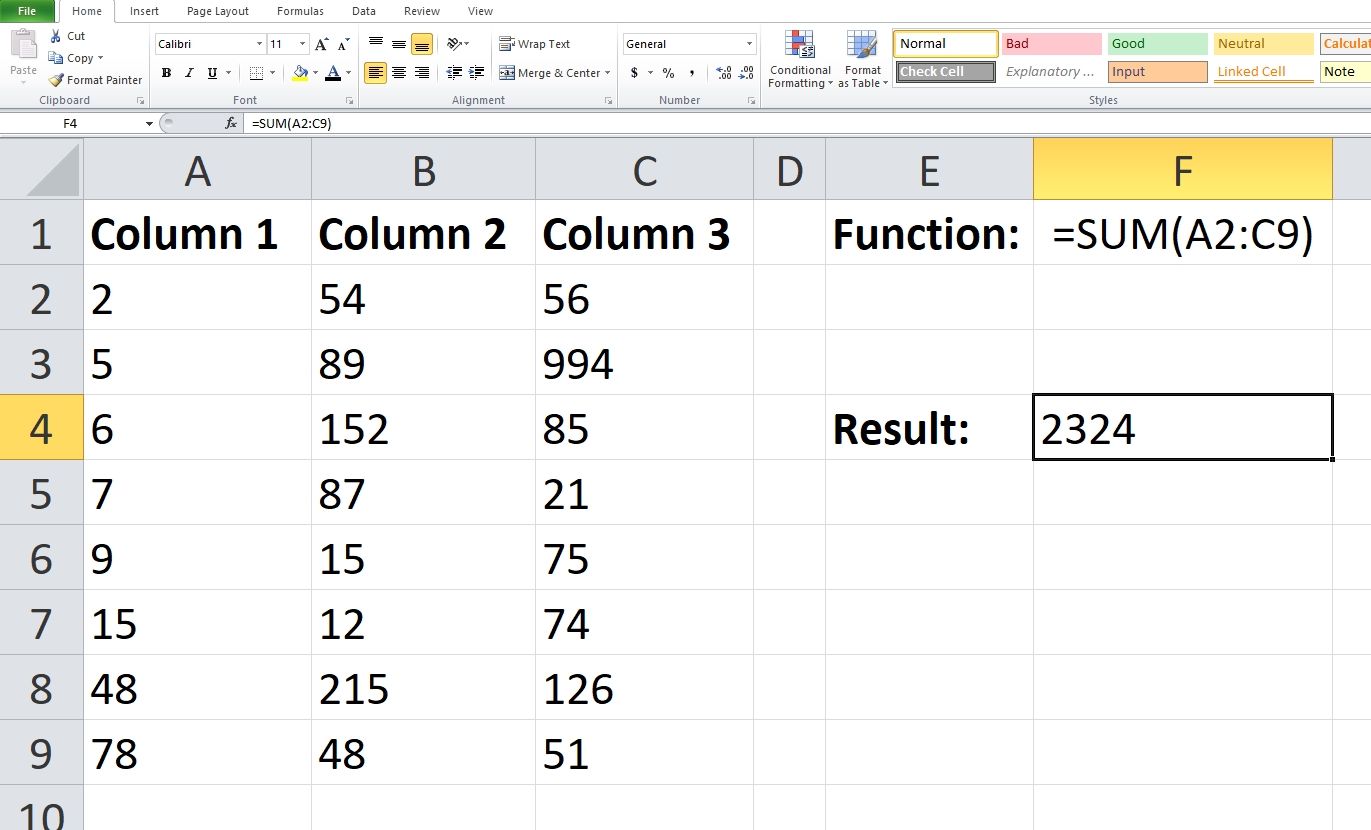The width and height of the screenshot is (1371, 830).
Task: Apply the Bad cell style
Action: pos(1051,44)
